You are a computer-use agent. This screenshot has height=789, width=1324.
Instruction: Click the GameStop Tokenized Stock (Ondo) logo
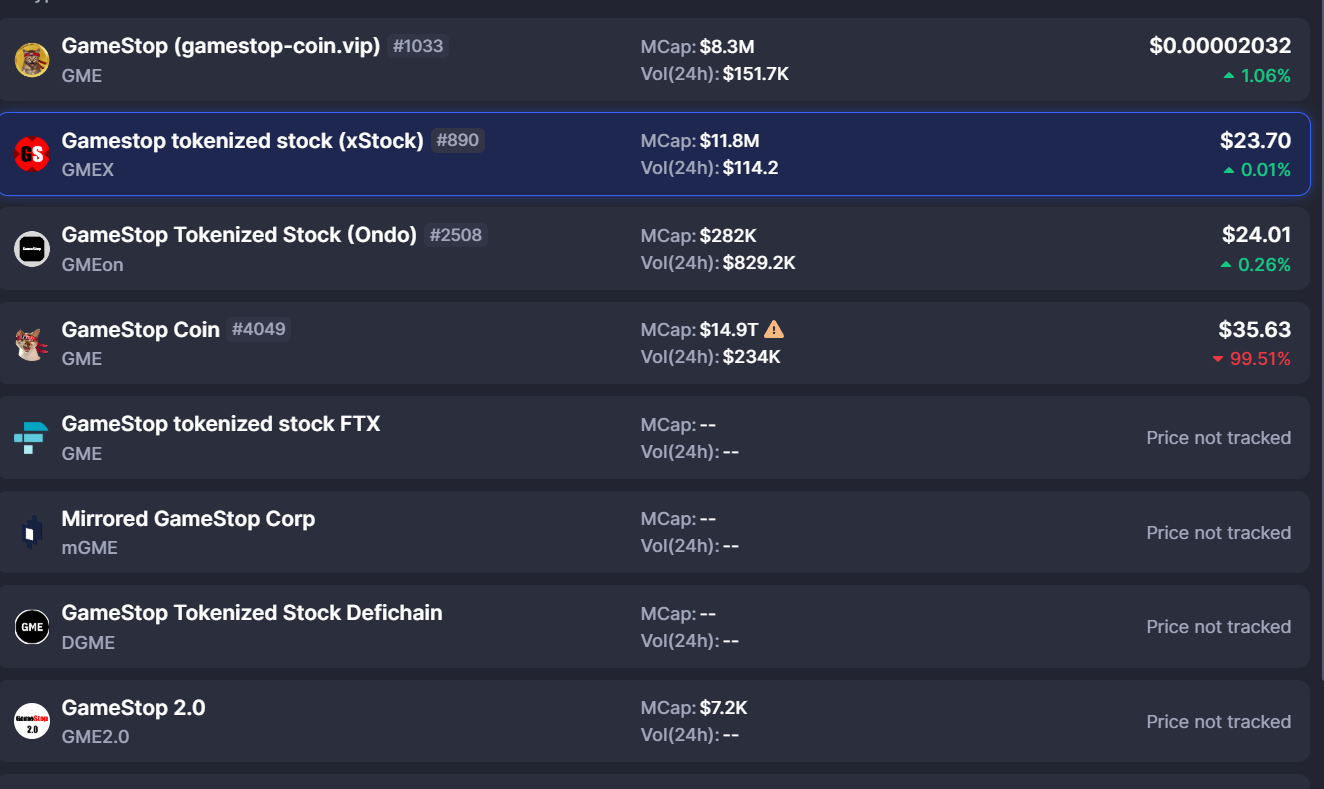(x=32, y=249)
